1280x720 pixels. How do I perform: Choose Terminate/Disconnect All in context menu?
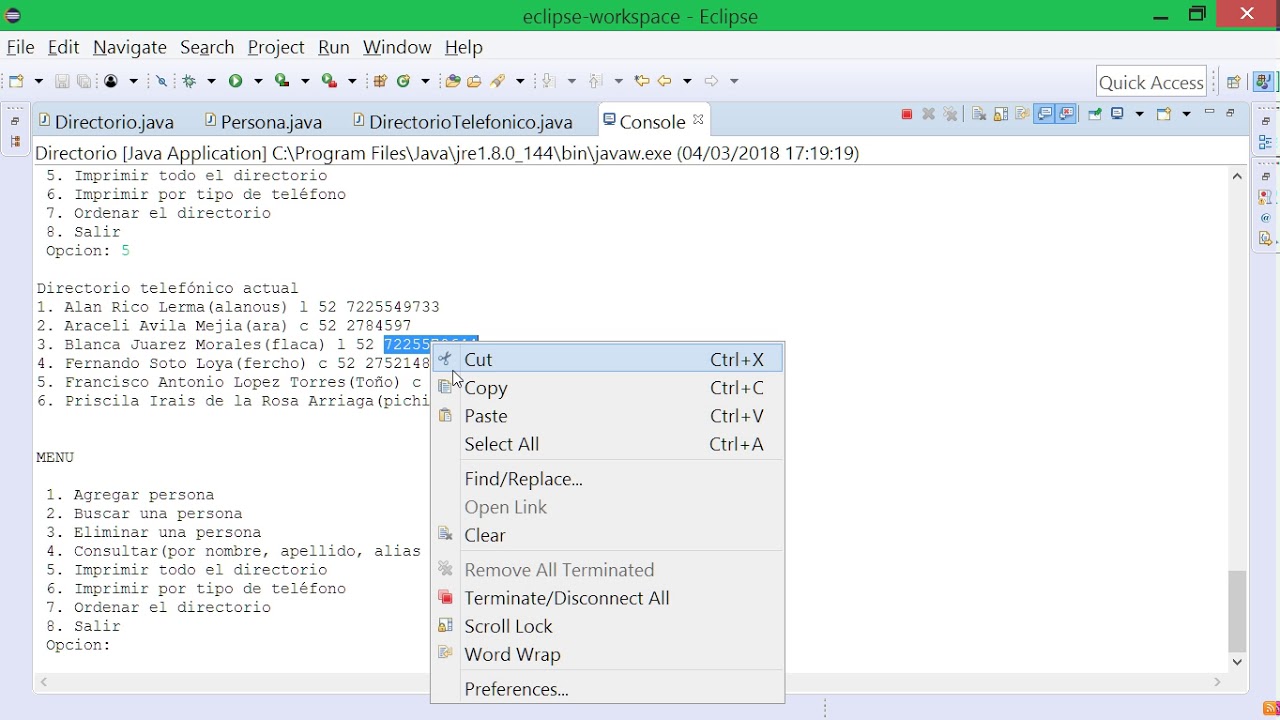(607, 598)
